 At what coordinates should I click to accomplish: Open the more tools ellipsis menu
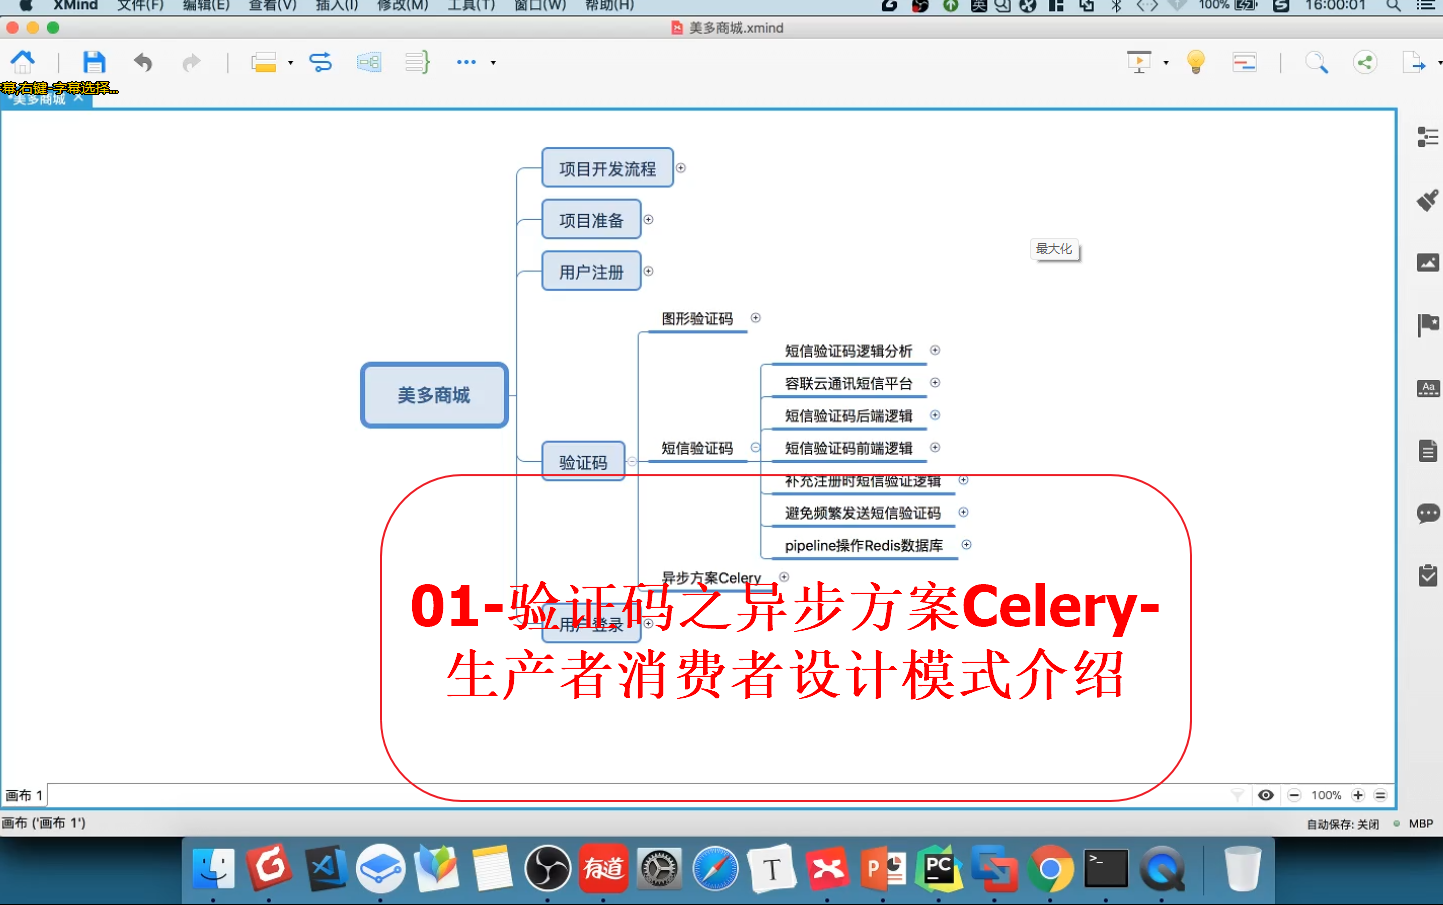(x=466, y=62)
